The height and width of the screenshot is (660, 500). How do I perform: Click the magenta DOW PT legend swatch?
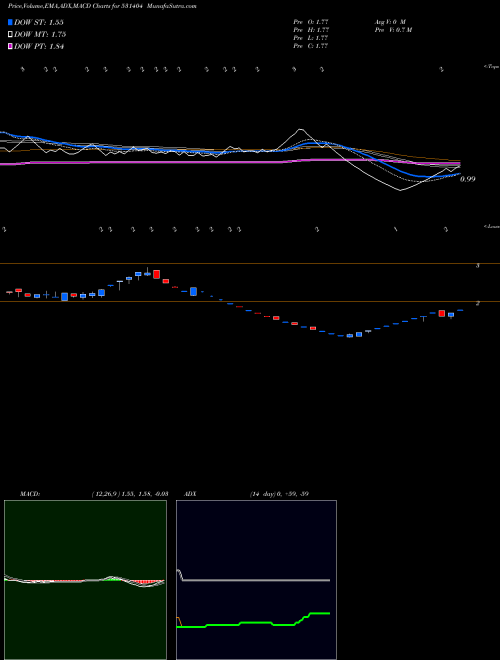coord(11,47)
